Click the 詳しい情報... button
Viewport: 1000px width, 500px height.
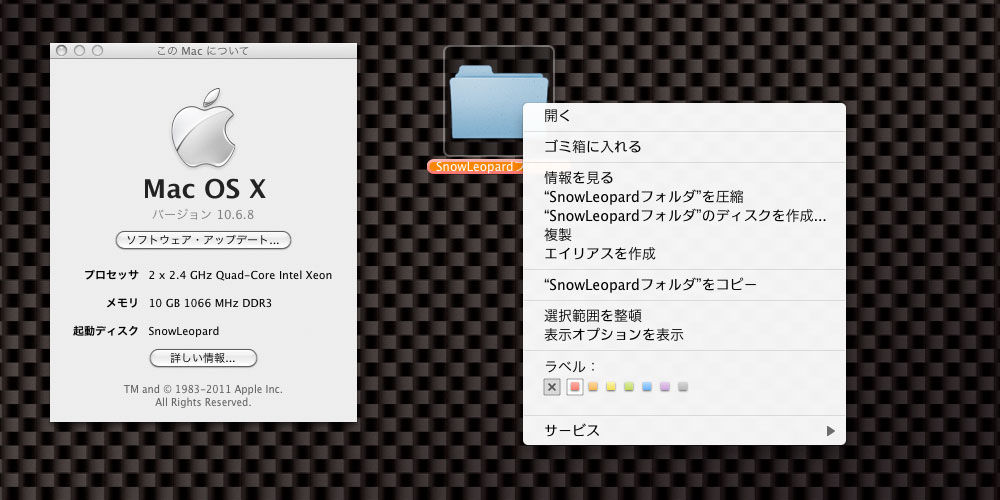coord(203,358)
